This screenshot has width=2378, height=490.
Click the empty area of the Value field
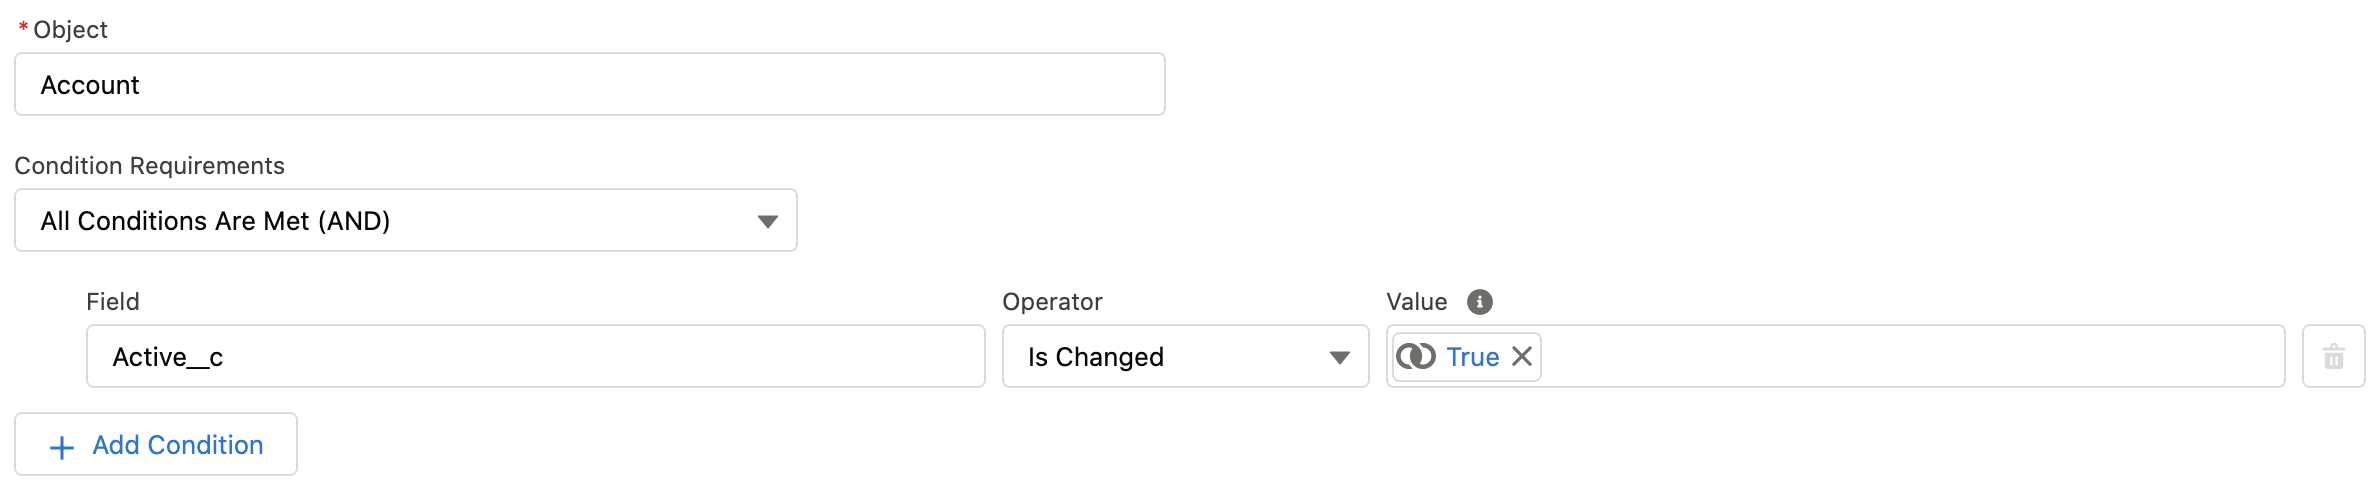[1910, 356]
